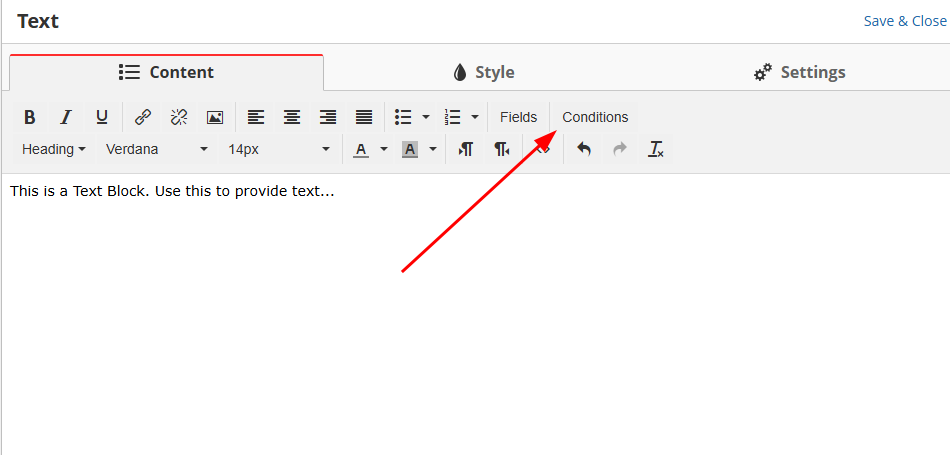Apply the font text color
950x455 pixels.
pos(361,149)
